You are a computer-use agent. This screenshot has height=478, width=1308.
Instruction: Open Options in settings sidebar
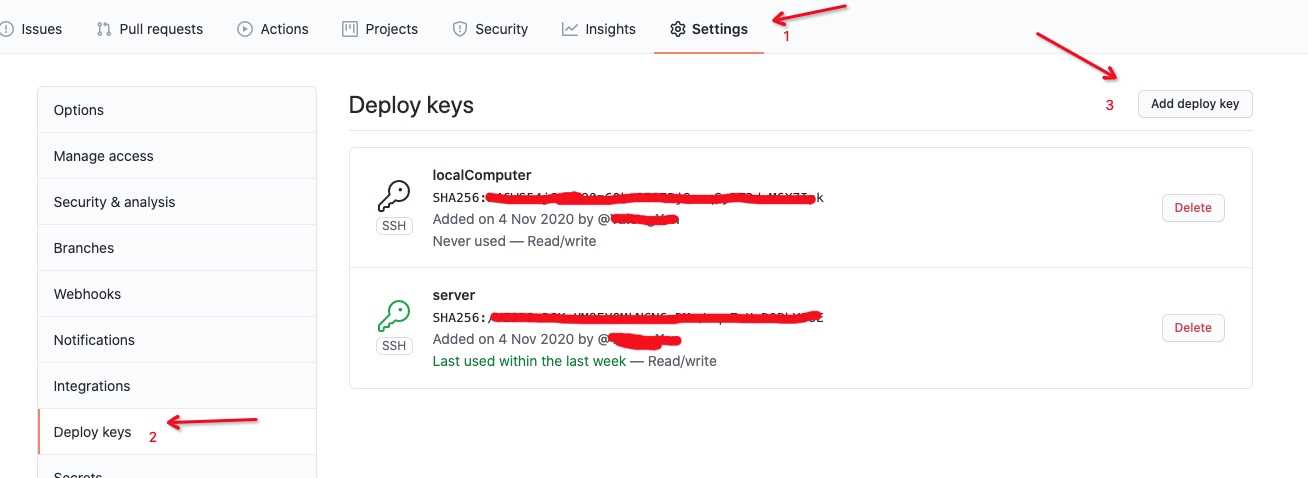pos(177,110)
